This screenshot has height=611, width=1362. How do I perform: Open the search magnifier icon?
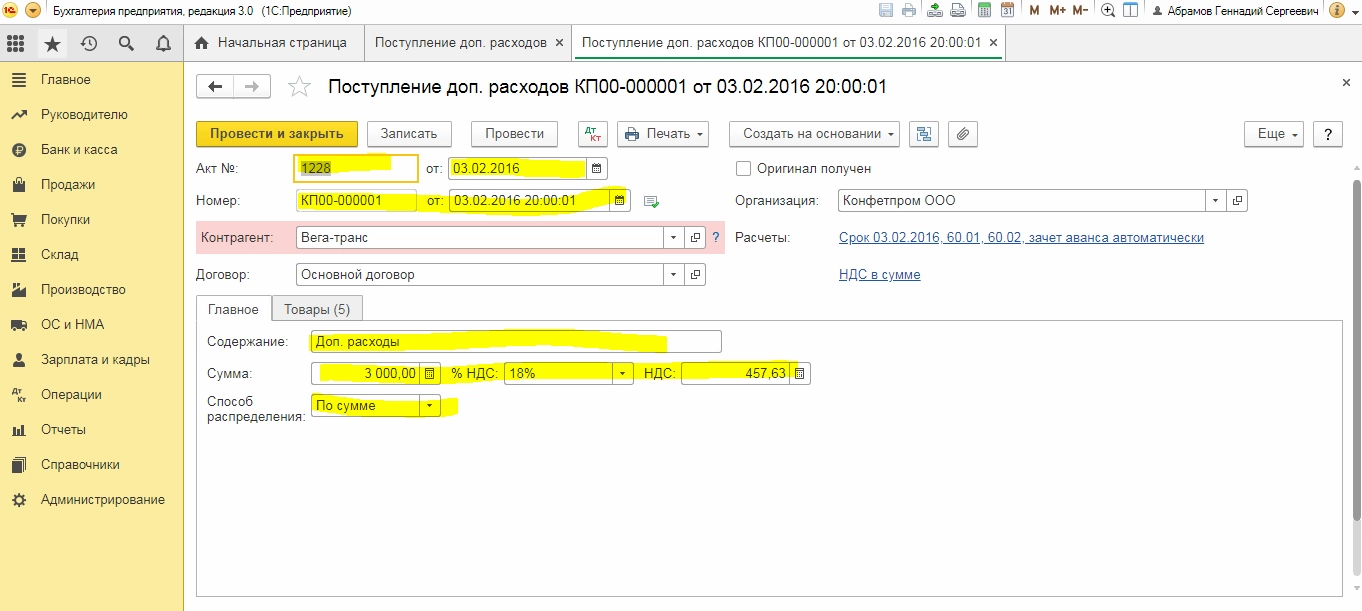(x=126, y=44)
